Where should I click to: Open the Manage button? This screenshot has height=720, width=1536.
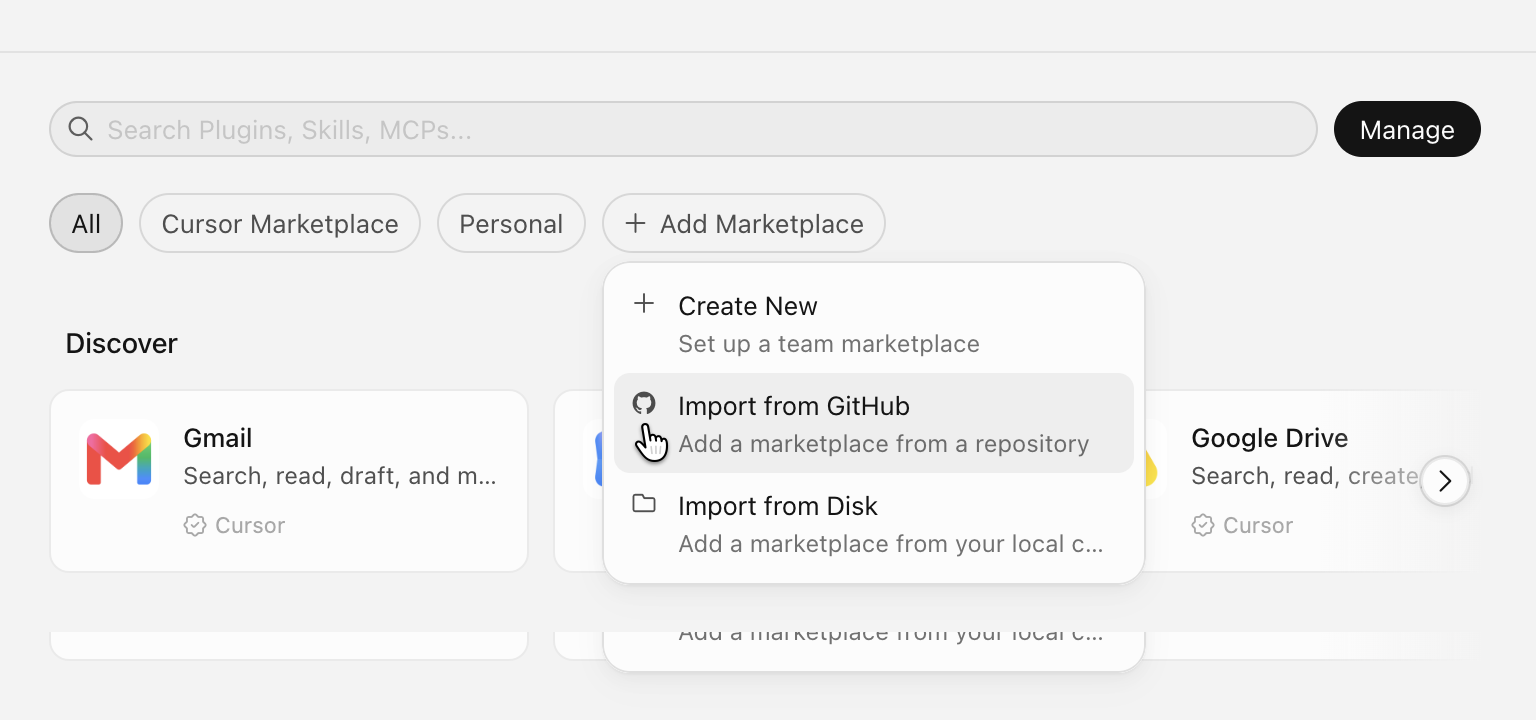point(1407,129)
